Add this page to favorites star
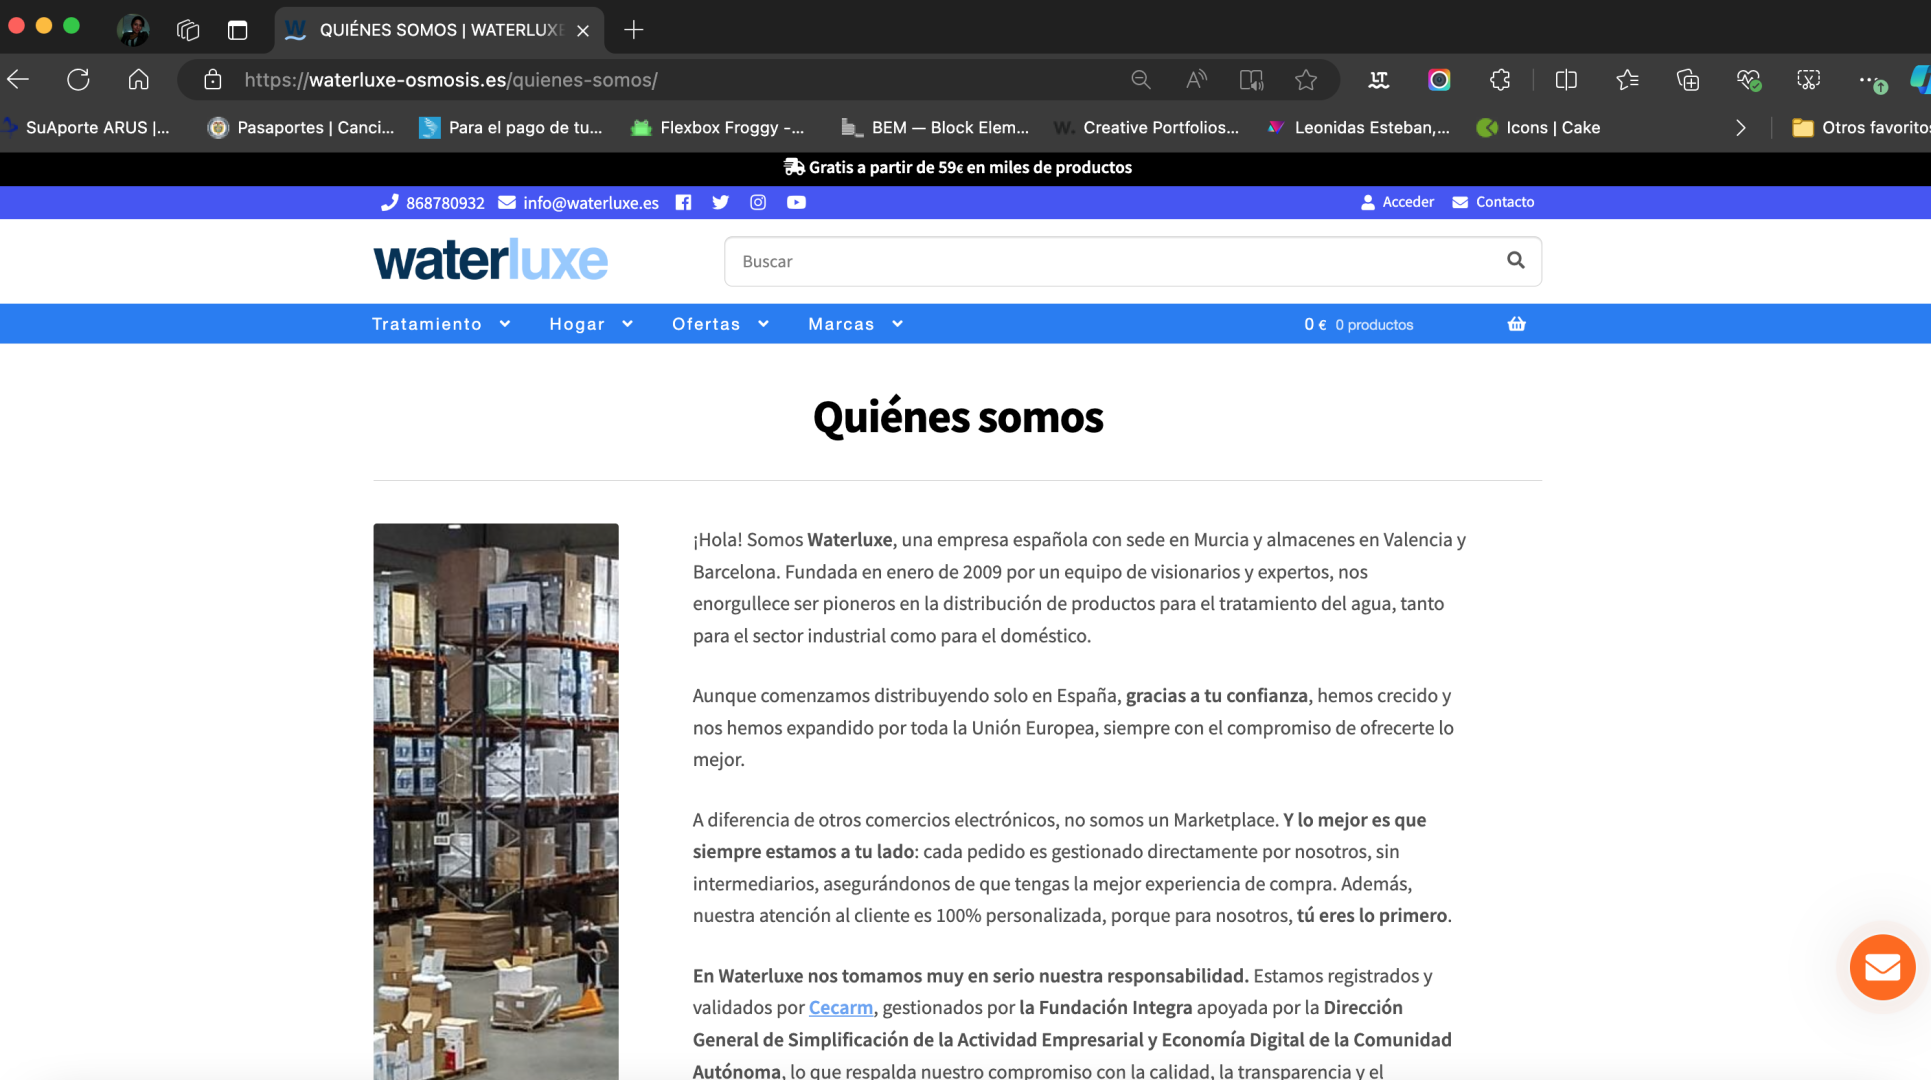1931x1080 pixels. pyautogui.click(x=1306, y=80)
